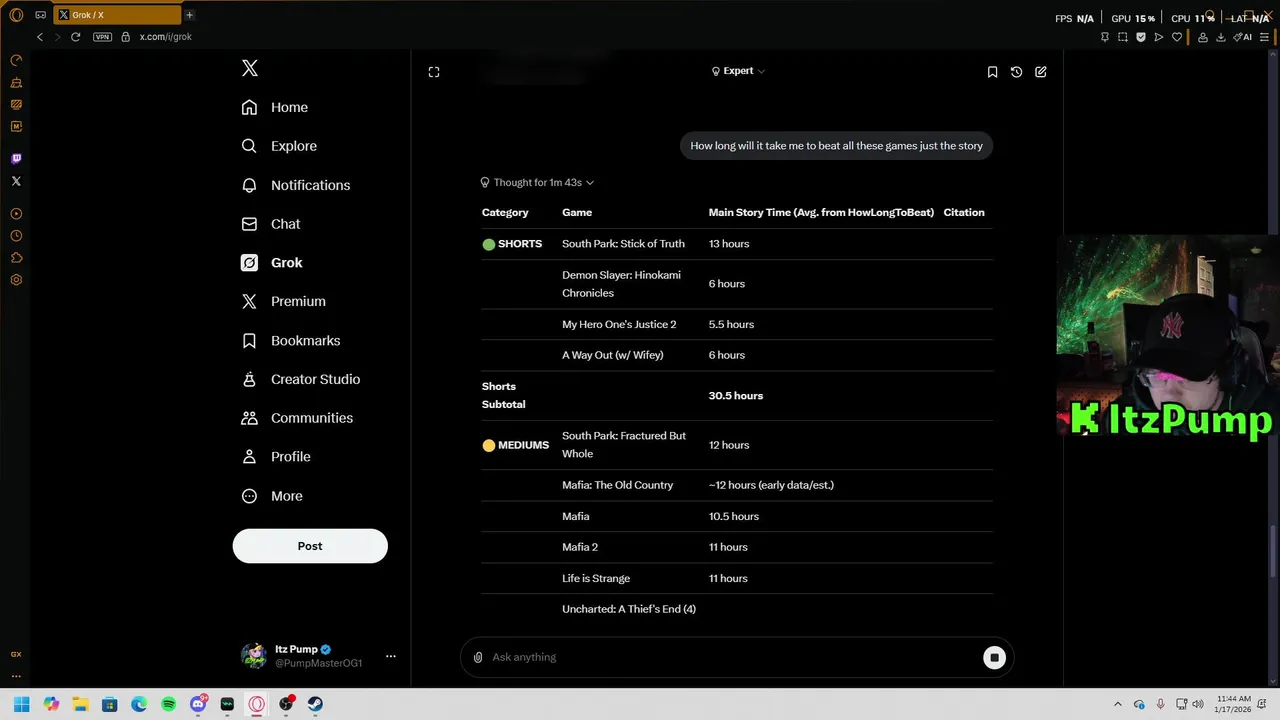Click the Grok bookmark icon
The width and height of the screenshot is (1280, 720).
point(992,72)
